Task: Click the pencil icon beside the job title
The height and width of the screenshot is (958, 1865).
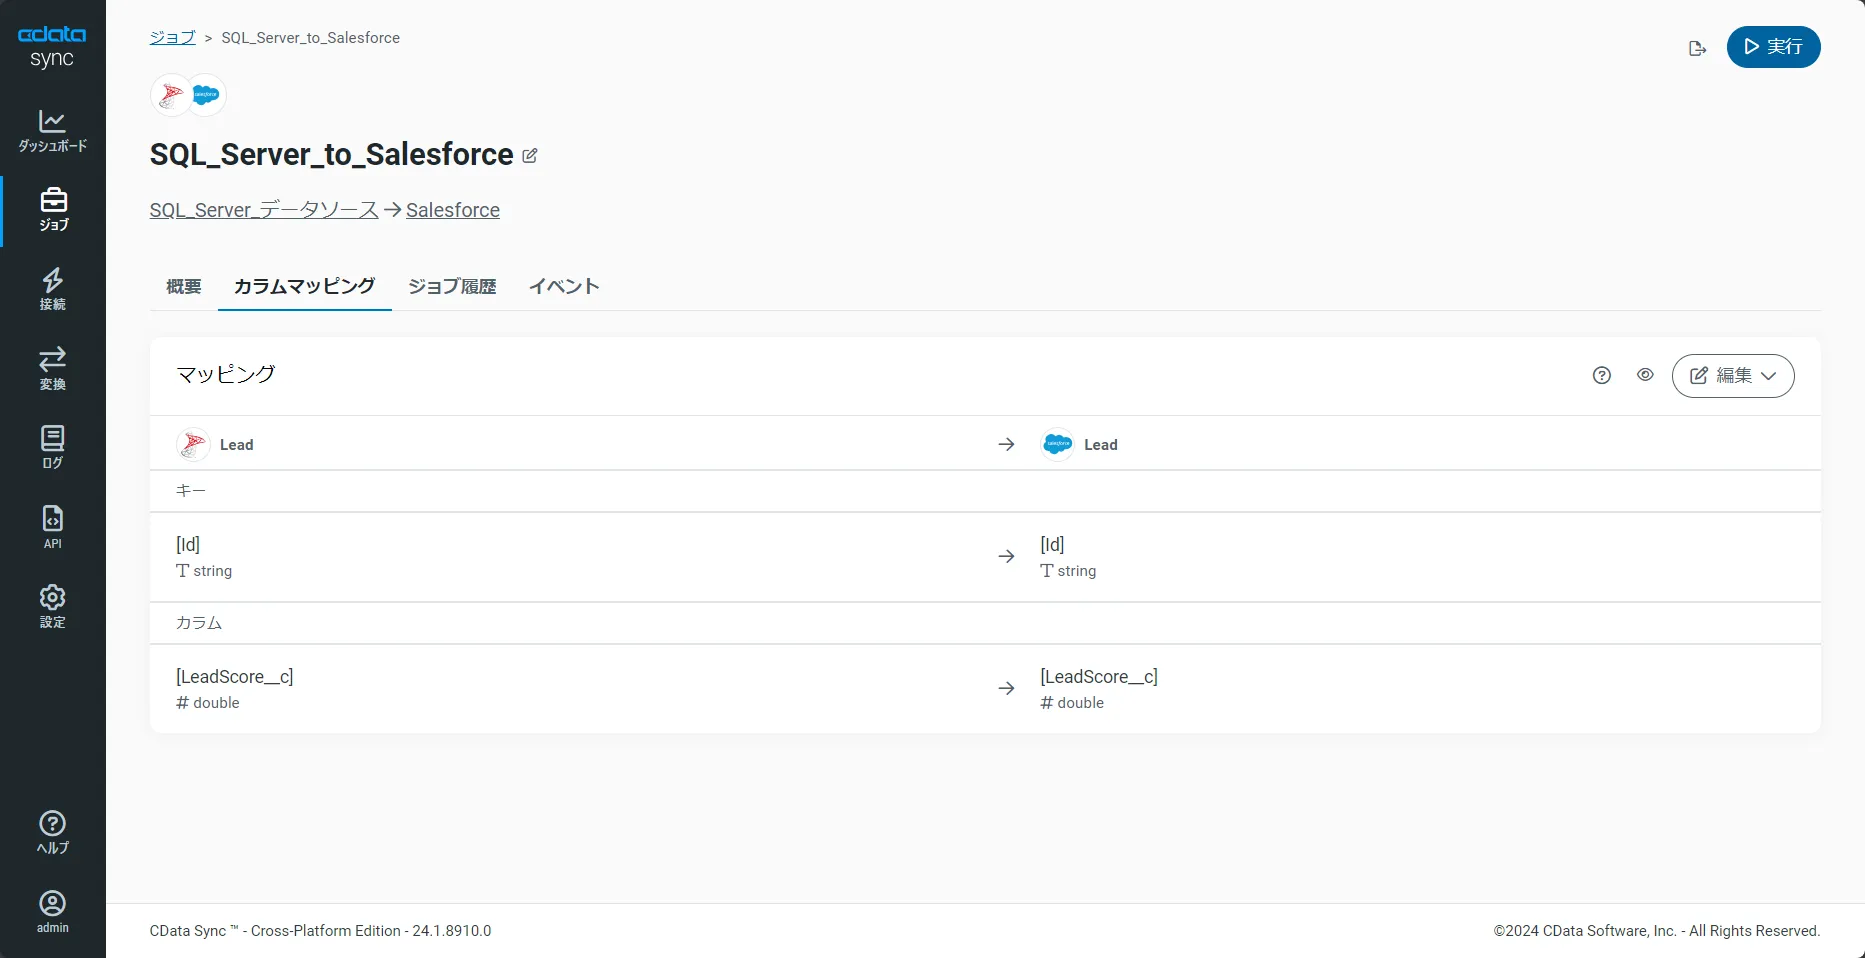Action: point(530,156)
